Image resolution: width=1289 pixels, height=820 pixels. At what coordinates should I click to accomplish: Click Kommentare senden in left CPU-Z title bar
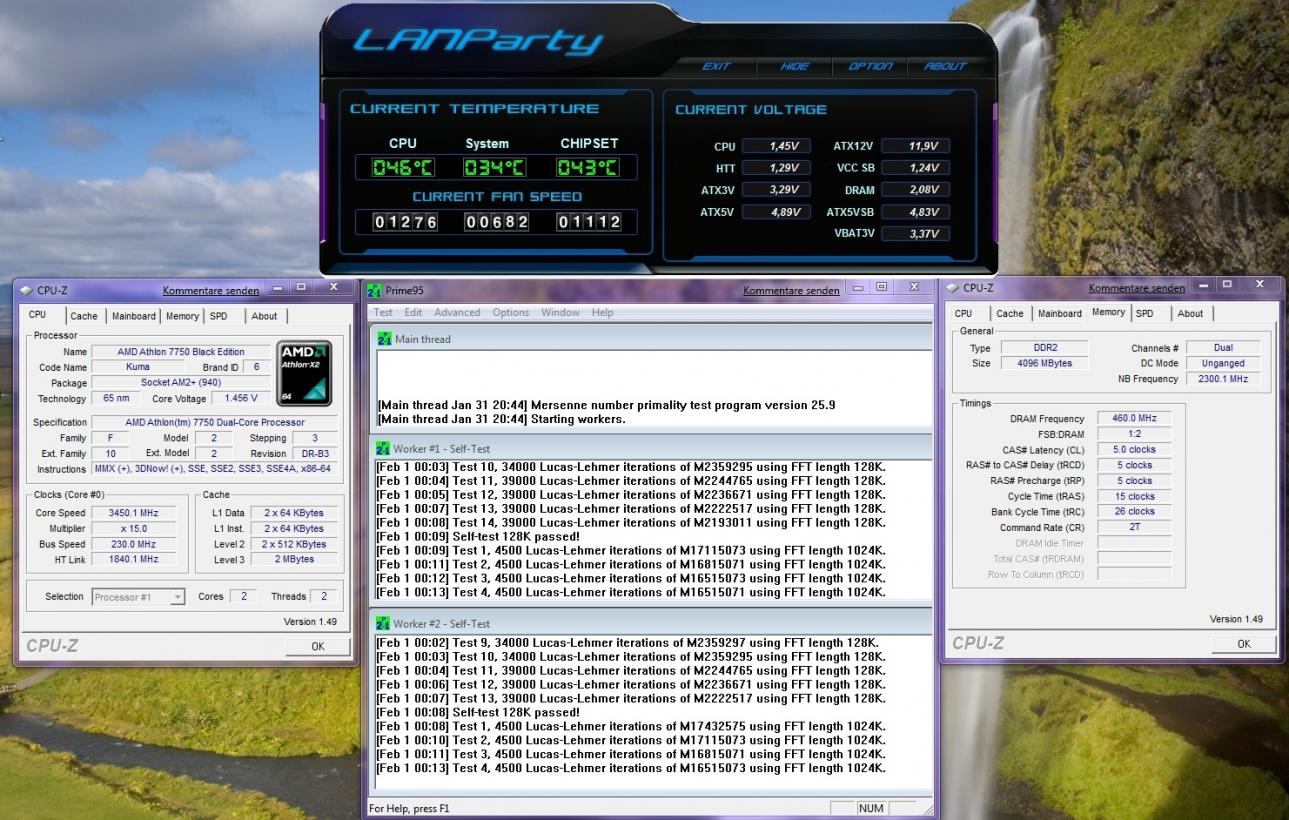[x=210, y=290]
